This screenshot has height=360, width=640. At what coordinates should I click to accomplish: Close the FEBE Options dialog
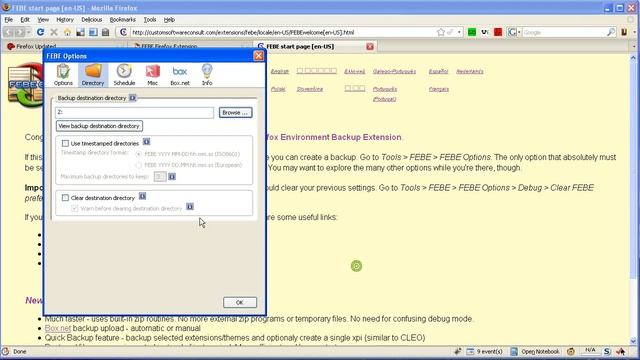coord(259,56)
